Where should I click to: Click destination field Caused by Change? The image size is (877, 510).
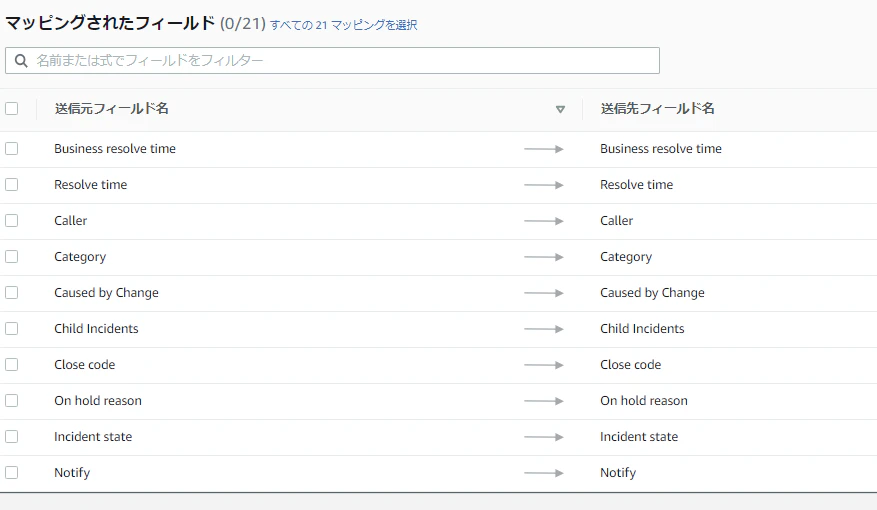652,292
